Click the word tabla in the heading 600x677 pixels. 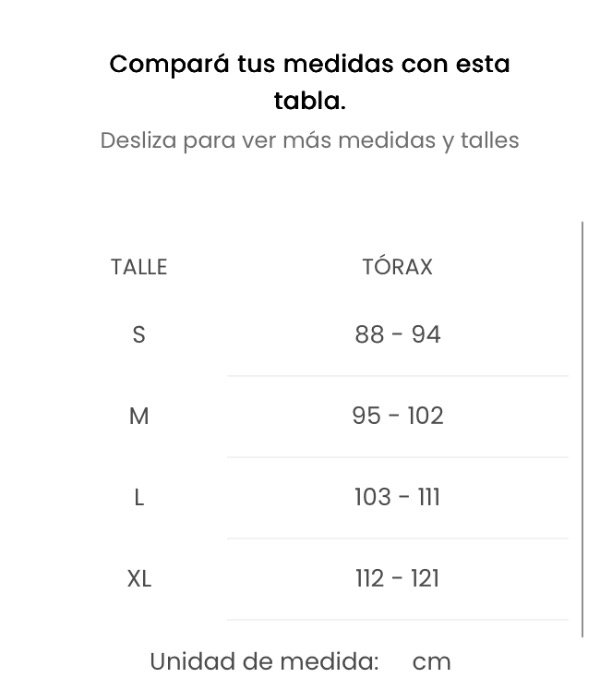click(x=309, y=101)
